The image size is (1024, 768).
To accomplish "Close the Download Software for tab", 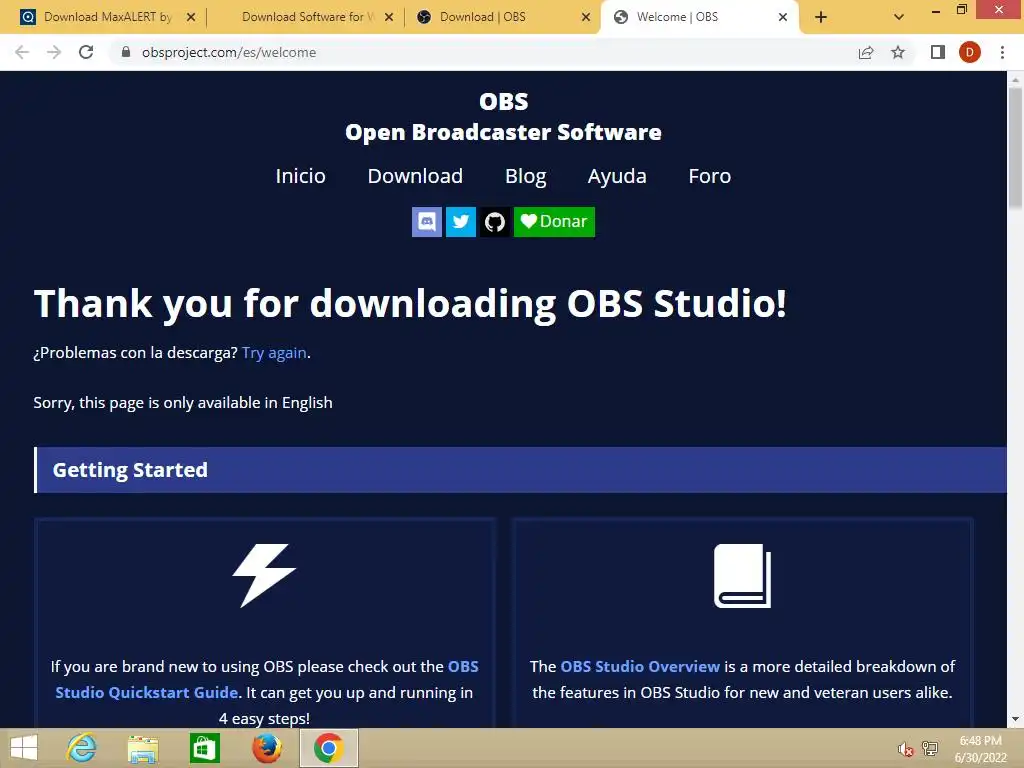I will 389,17.
